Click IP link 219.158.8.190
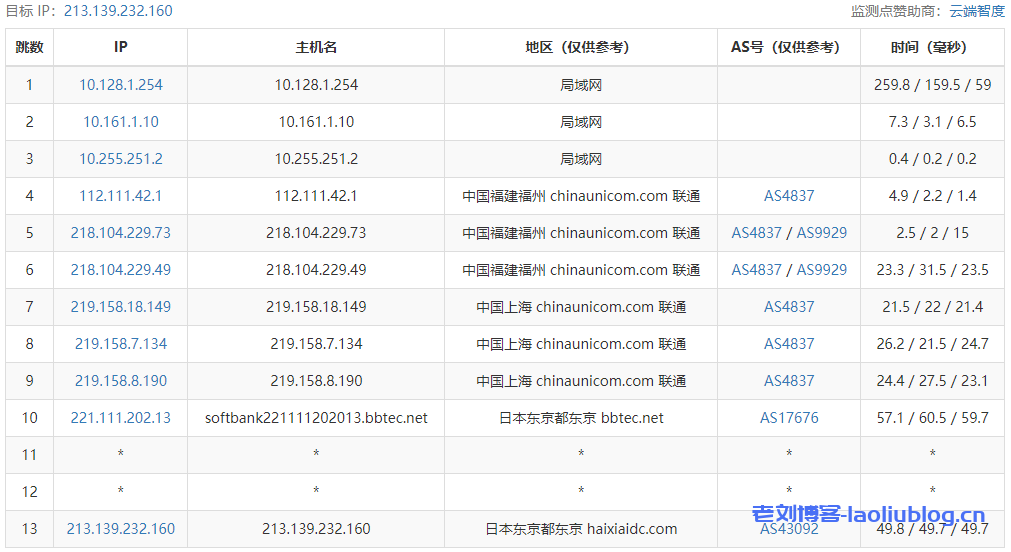The height and width of the screenshot is (552, 1011). pyautogui.click(x=120, y=381)
